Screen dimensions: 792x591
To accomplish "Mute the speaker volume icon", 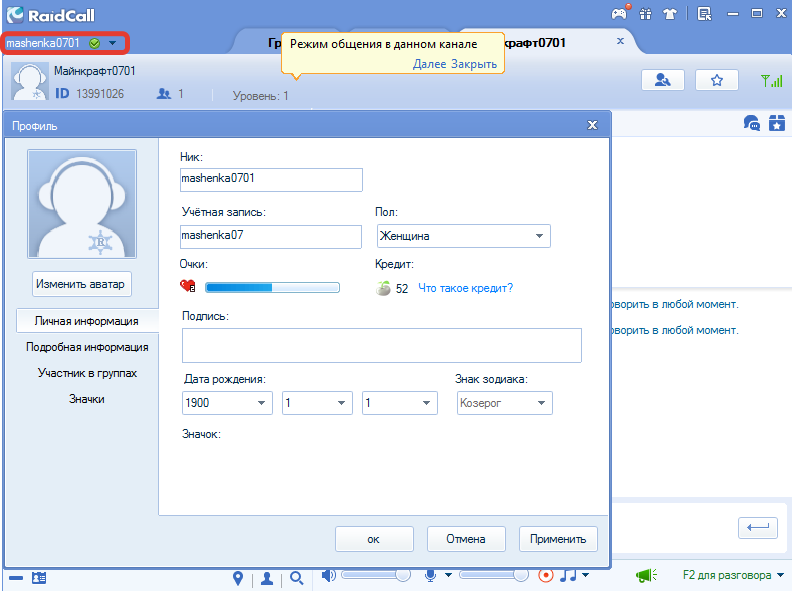I will [328, 575].
